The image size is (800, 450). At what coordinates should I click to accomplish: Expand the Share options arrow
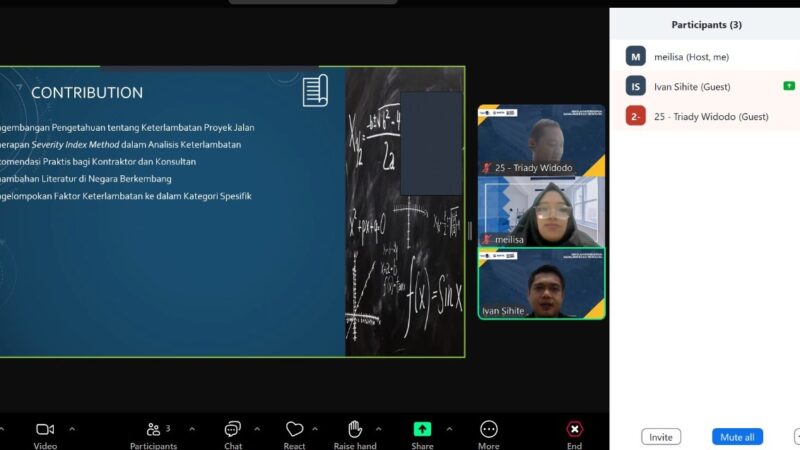coord(448,429)
